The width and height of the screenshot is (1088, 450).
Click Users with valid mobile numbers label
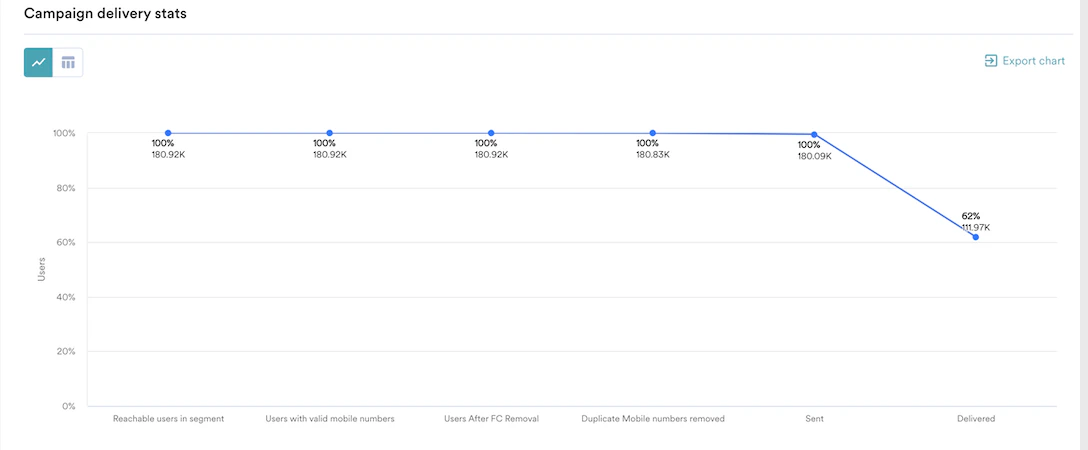(x=330, y=419)
